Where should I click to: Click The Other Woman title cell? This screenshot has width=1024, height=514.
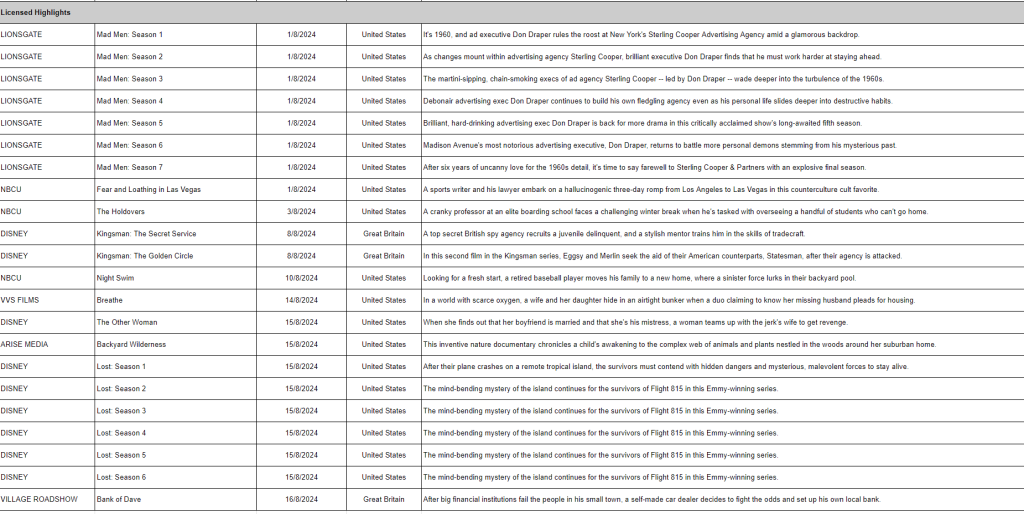[126, 322]
